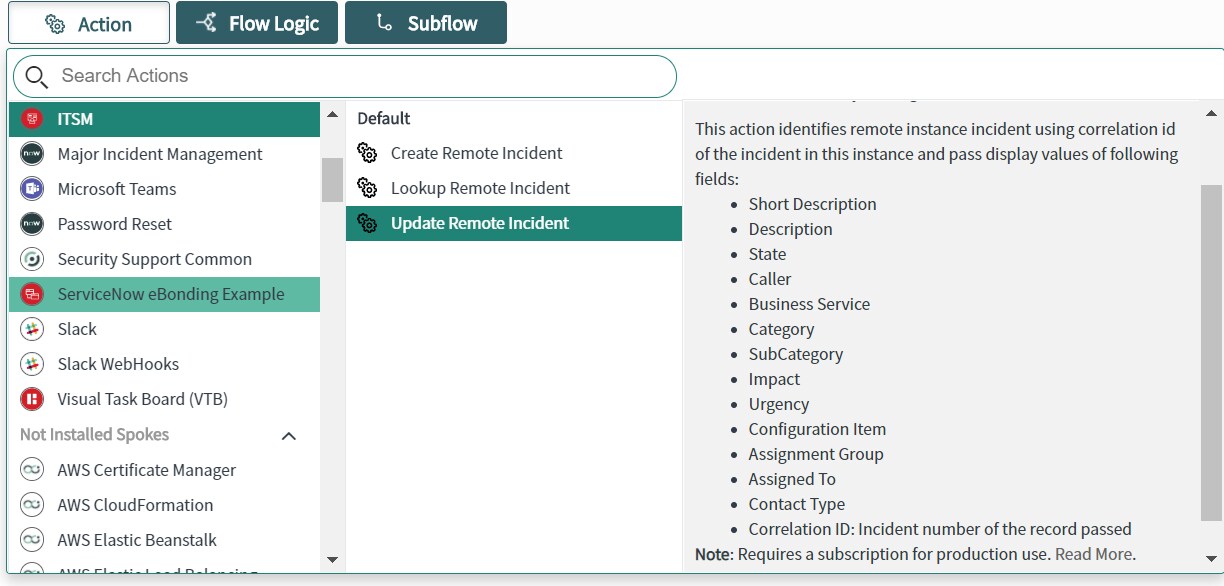The height and width of the screenshot is (586, 1224).
Task: Click the Urgency bullet text
Action: [x=779, y=404]
